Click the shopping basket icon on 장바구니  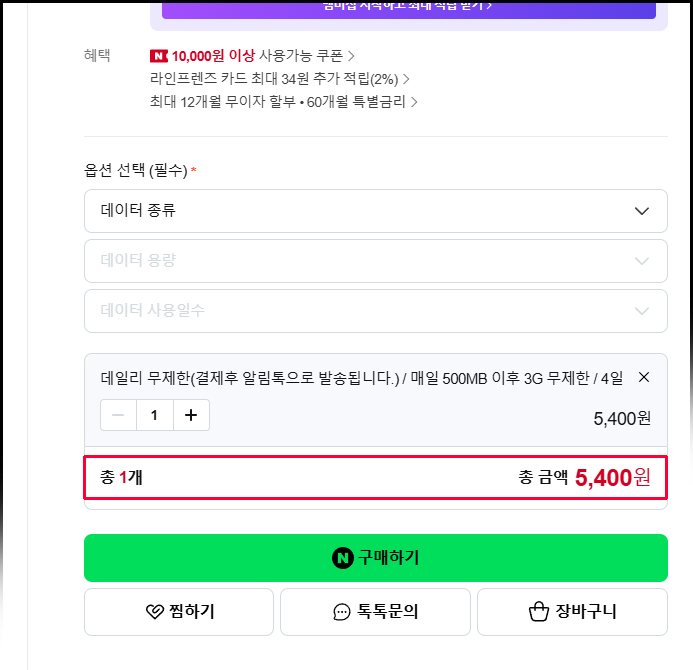pos(539,612)
